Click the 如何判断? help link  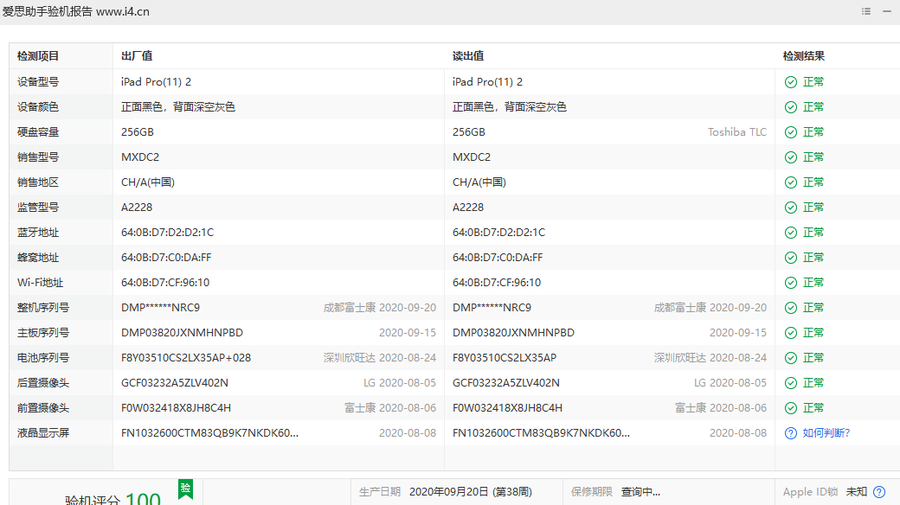pos(826,433)
